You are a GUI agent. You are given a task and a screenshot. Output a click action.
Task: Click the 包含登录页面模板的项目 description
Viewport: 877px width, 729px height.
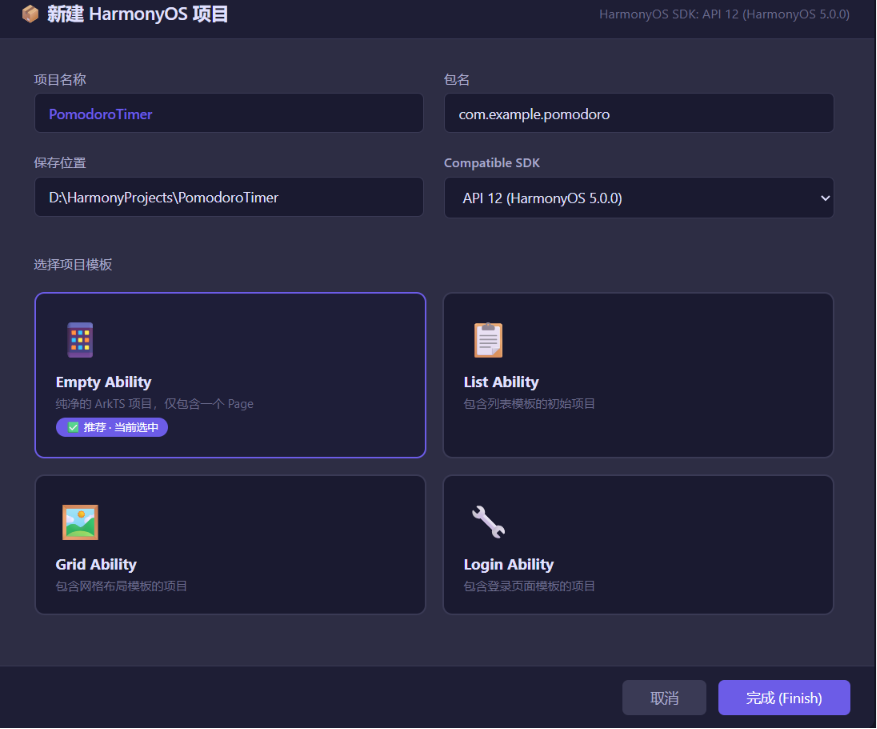(x=529, y=586)
